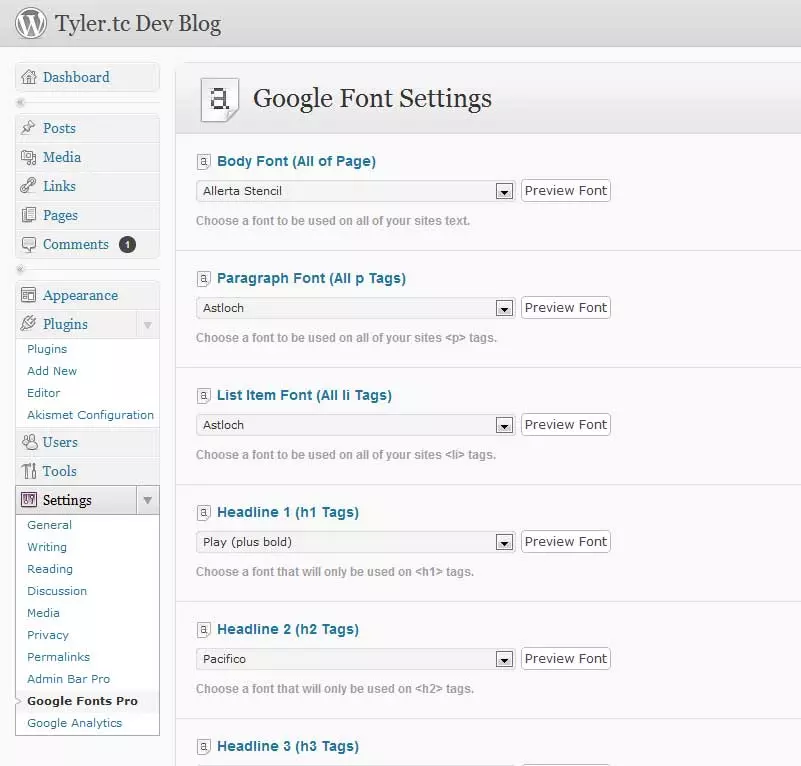Image resolution: width=801 pixels, height=766 pixels.
Task: Click the Dashboard house icon
Action: coord(29,77)
